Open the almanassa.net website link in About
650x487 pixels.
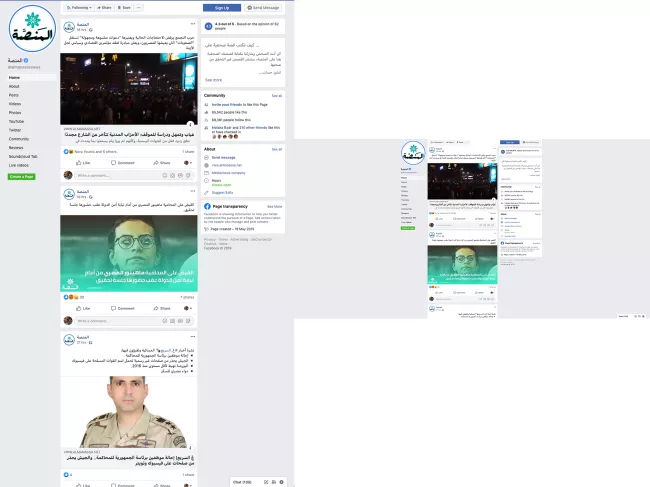click(227, 165)
